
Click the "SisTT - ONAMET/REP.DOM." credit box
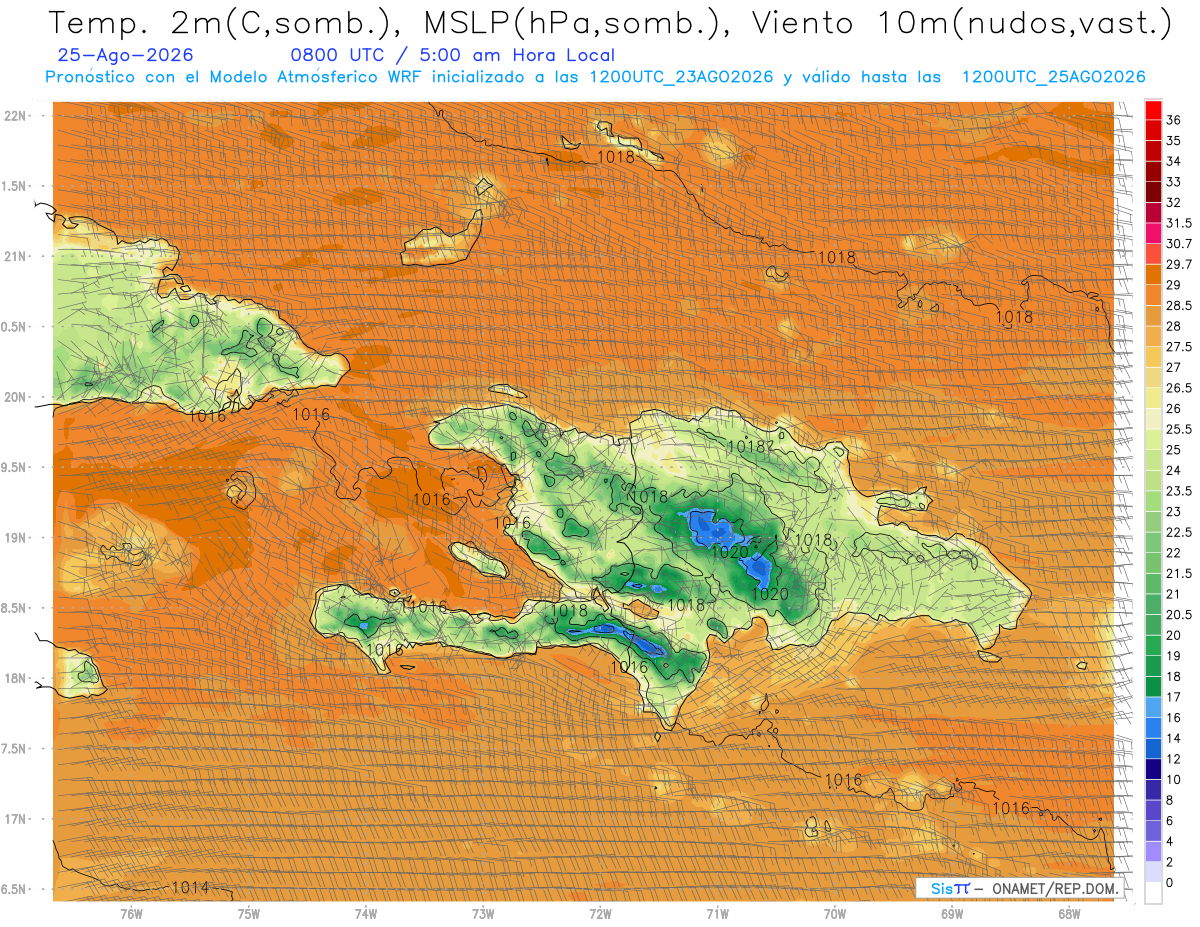1020,888
